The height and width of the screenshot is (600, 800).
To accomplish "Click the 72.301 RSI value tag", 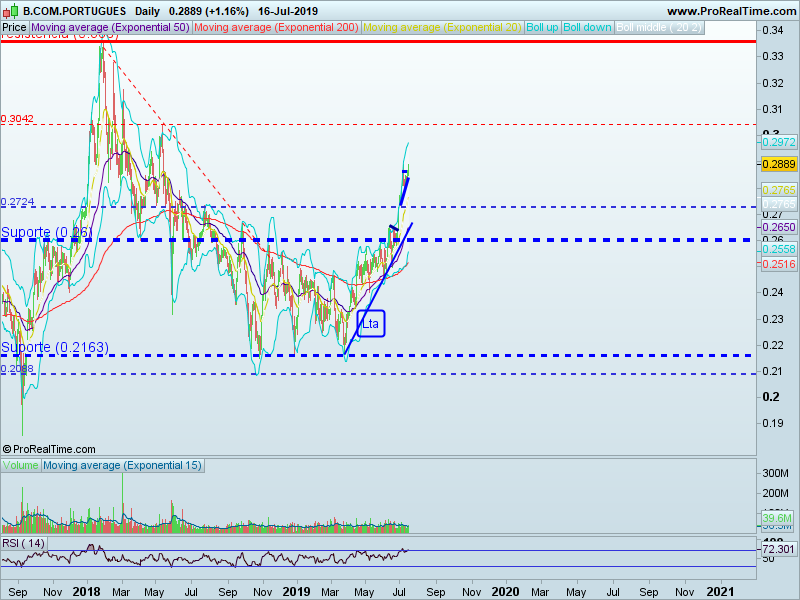I will pos(779,549).
